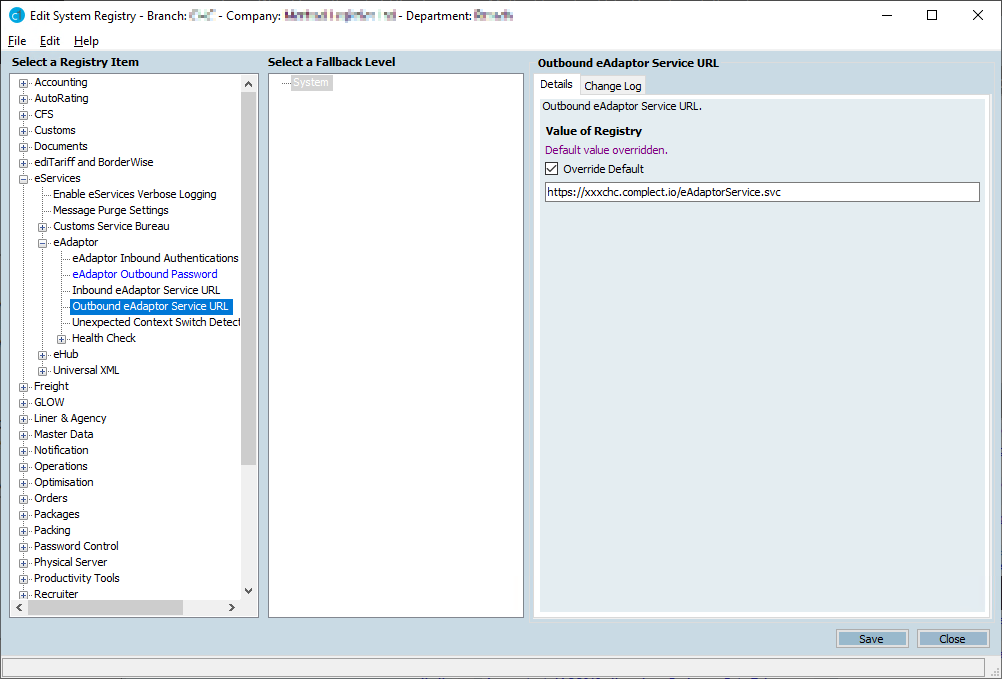Click the Save button
The image size is (1002, 679).
(871, 638)
